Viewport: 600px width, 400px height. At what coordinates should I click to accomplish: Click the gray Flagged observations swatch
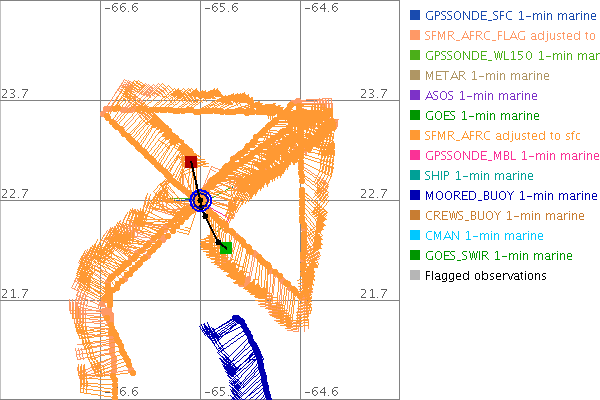[415, 276]
